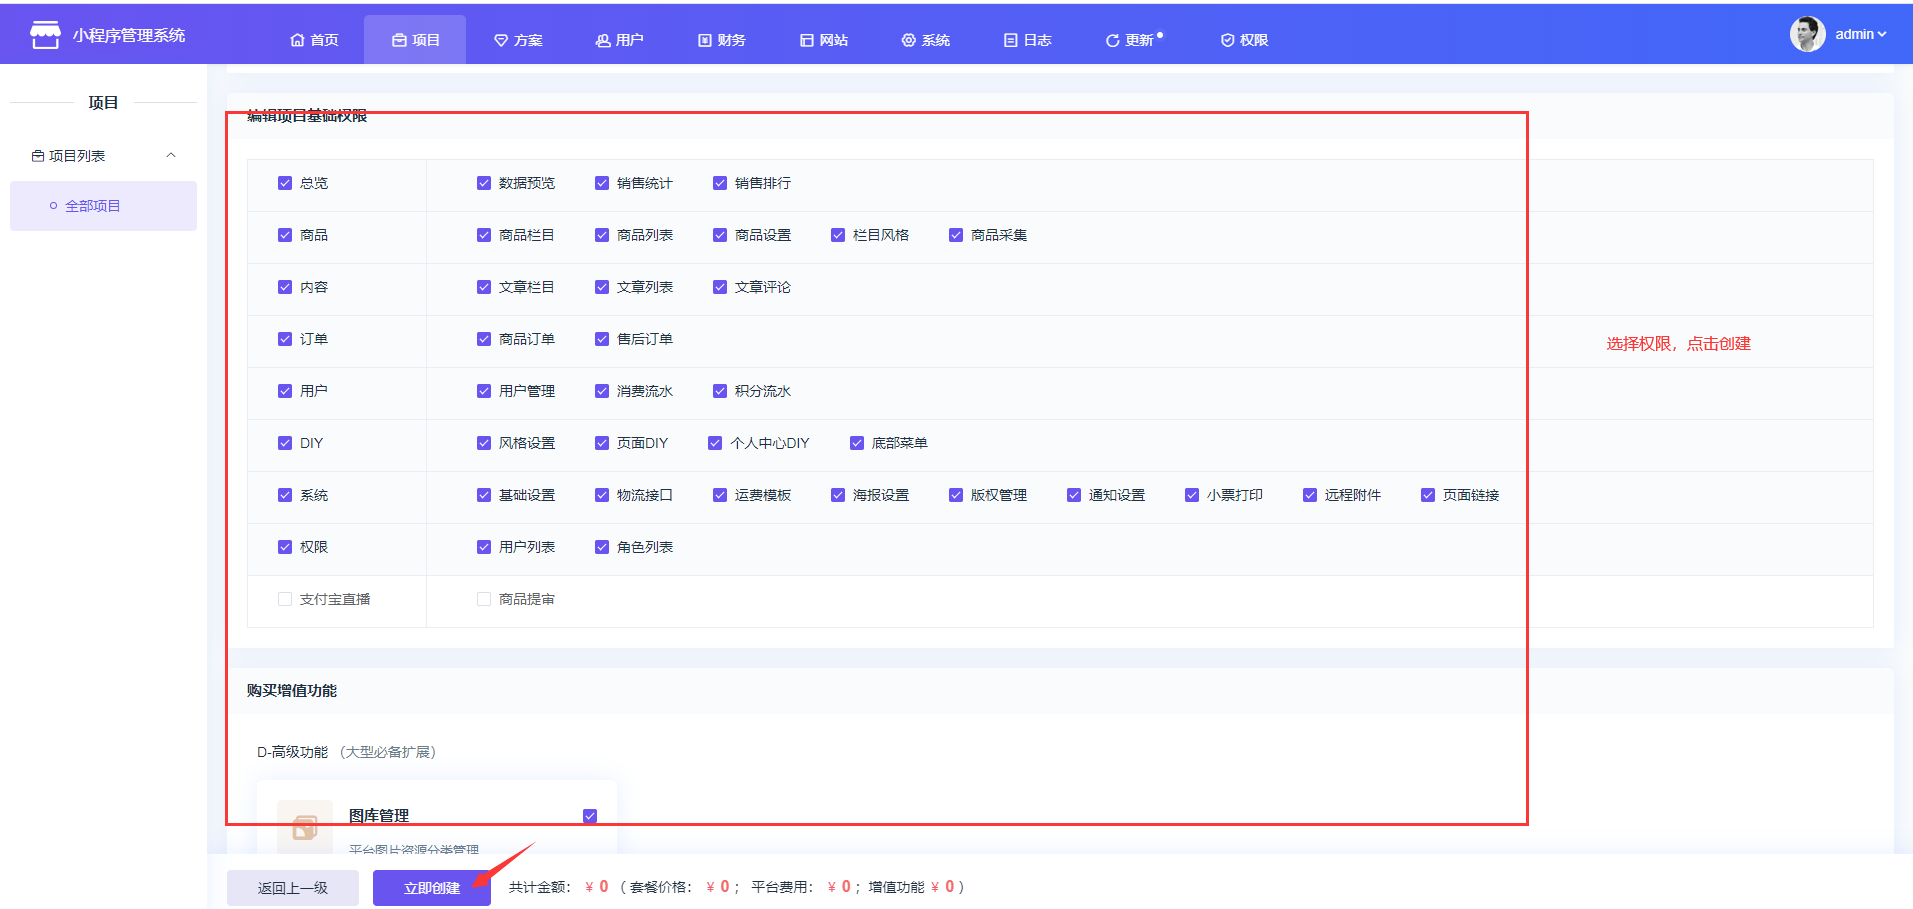Open the admin account dropdown

tap(1860, 34)
